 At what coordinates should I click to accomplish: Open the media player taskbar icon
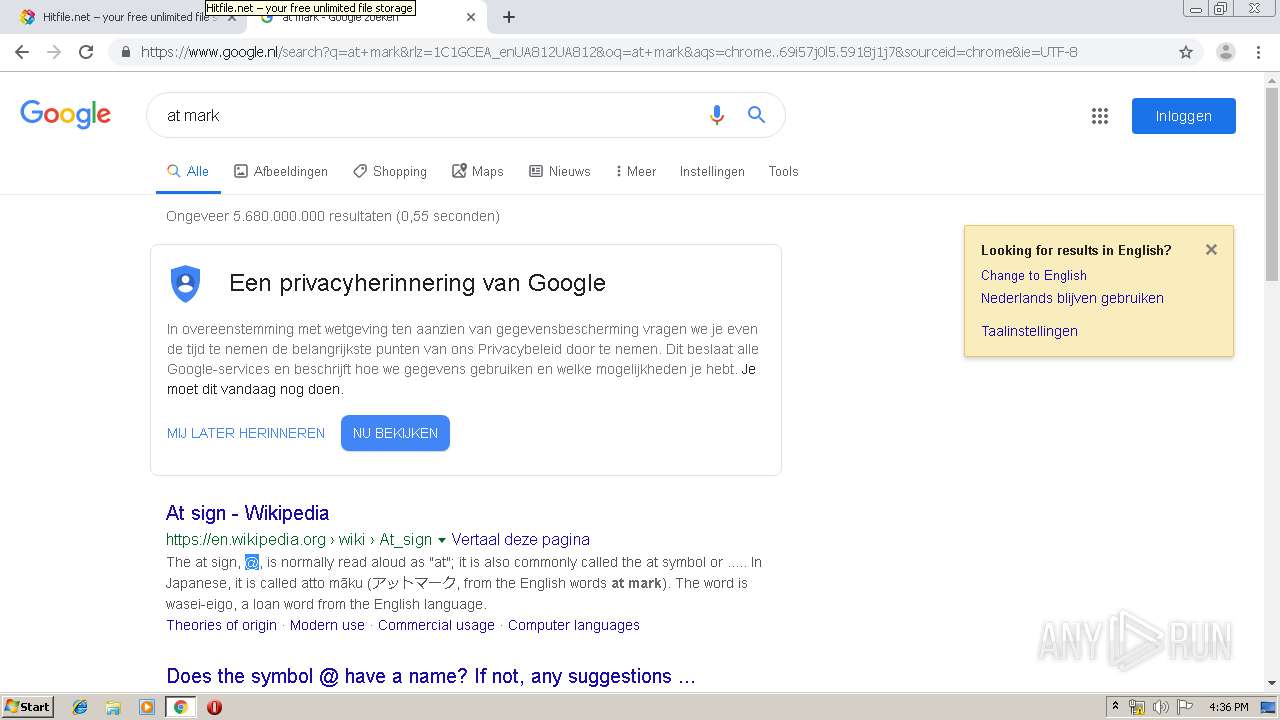(147, 707)
